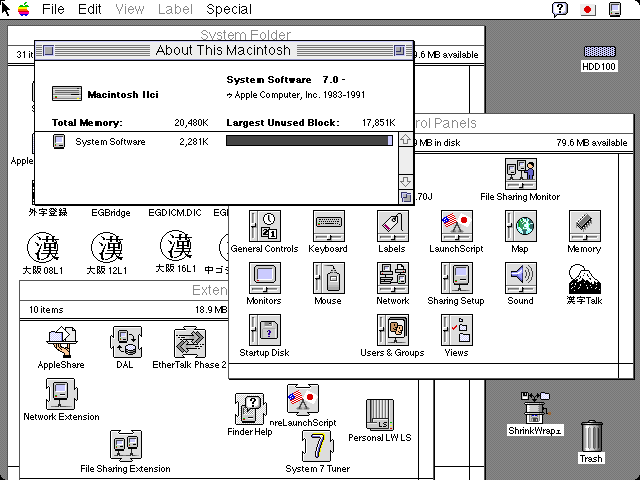This screenshot has width=640, height=480.
Task: Click the EGDICM.DIC file label
Action: [x=175, y=213]
